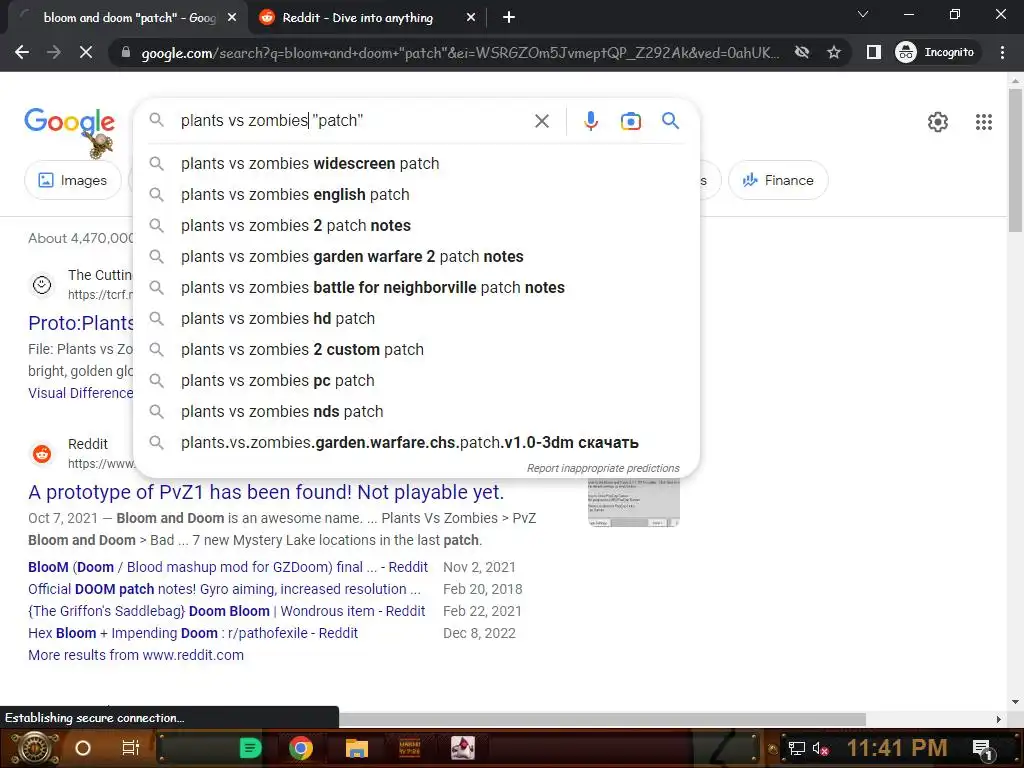Viewport: 1024px width, 768px height.
Task: Choose suggestion garden.warfare.chs.patch.v1.0-3dm скачать
Action: pos(416,443)
